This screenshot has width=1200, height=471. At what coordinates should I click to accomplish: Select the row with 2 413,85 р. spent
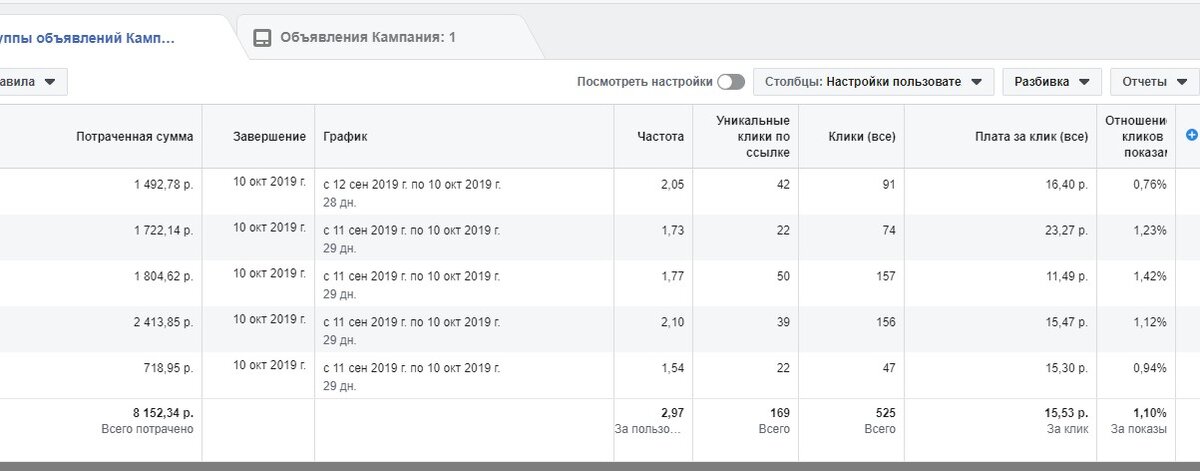click(x=600, y=329)
